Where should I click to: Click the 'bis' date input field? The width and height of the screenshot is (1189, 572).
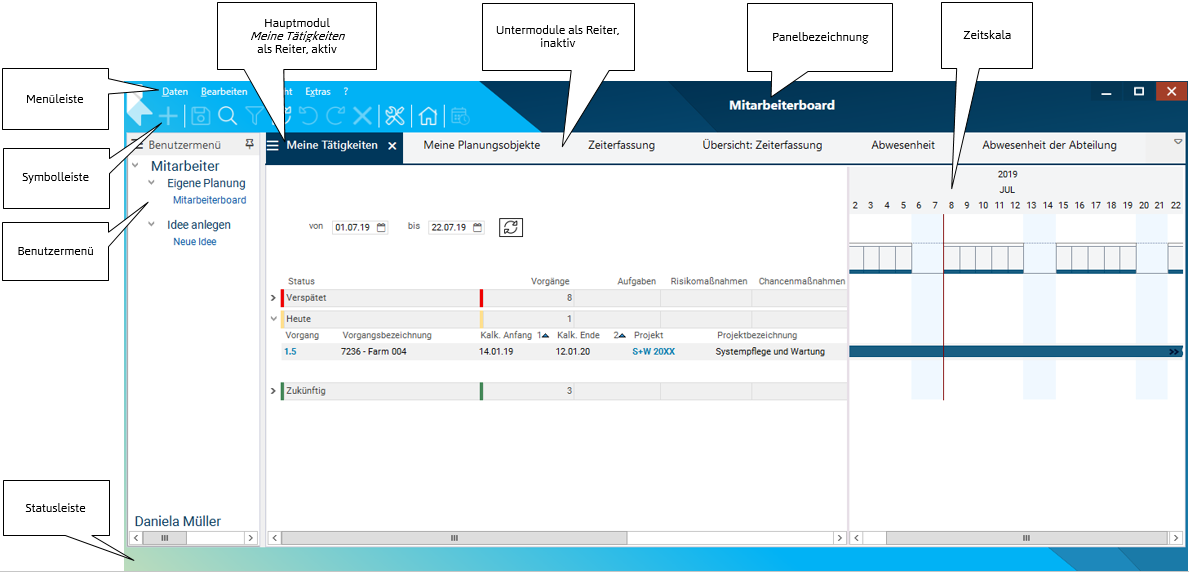pos(450,227)
